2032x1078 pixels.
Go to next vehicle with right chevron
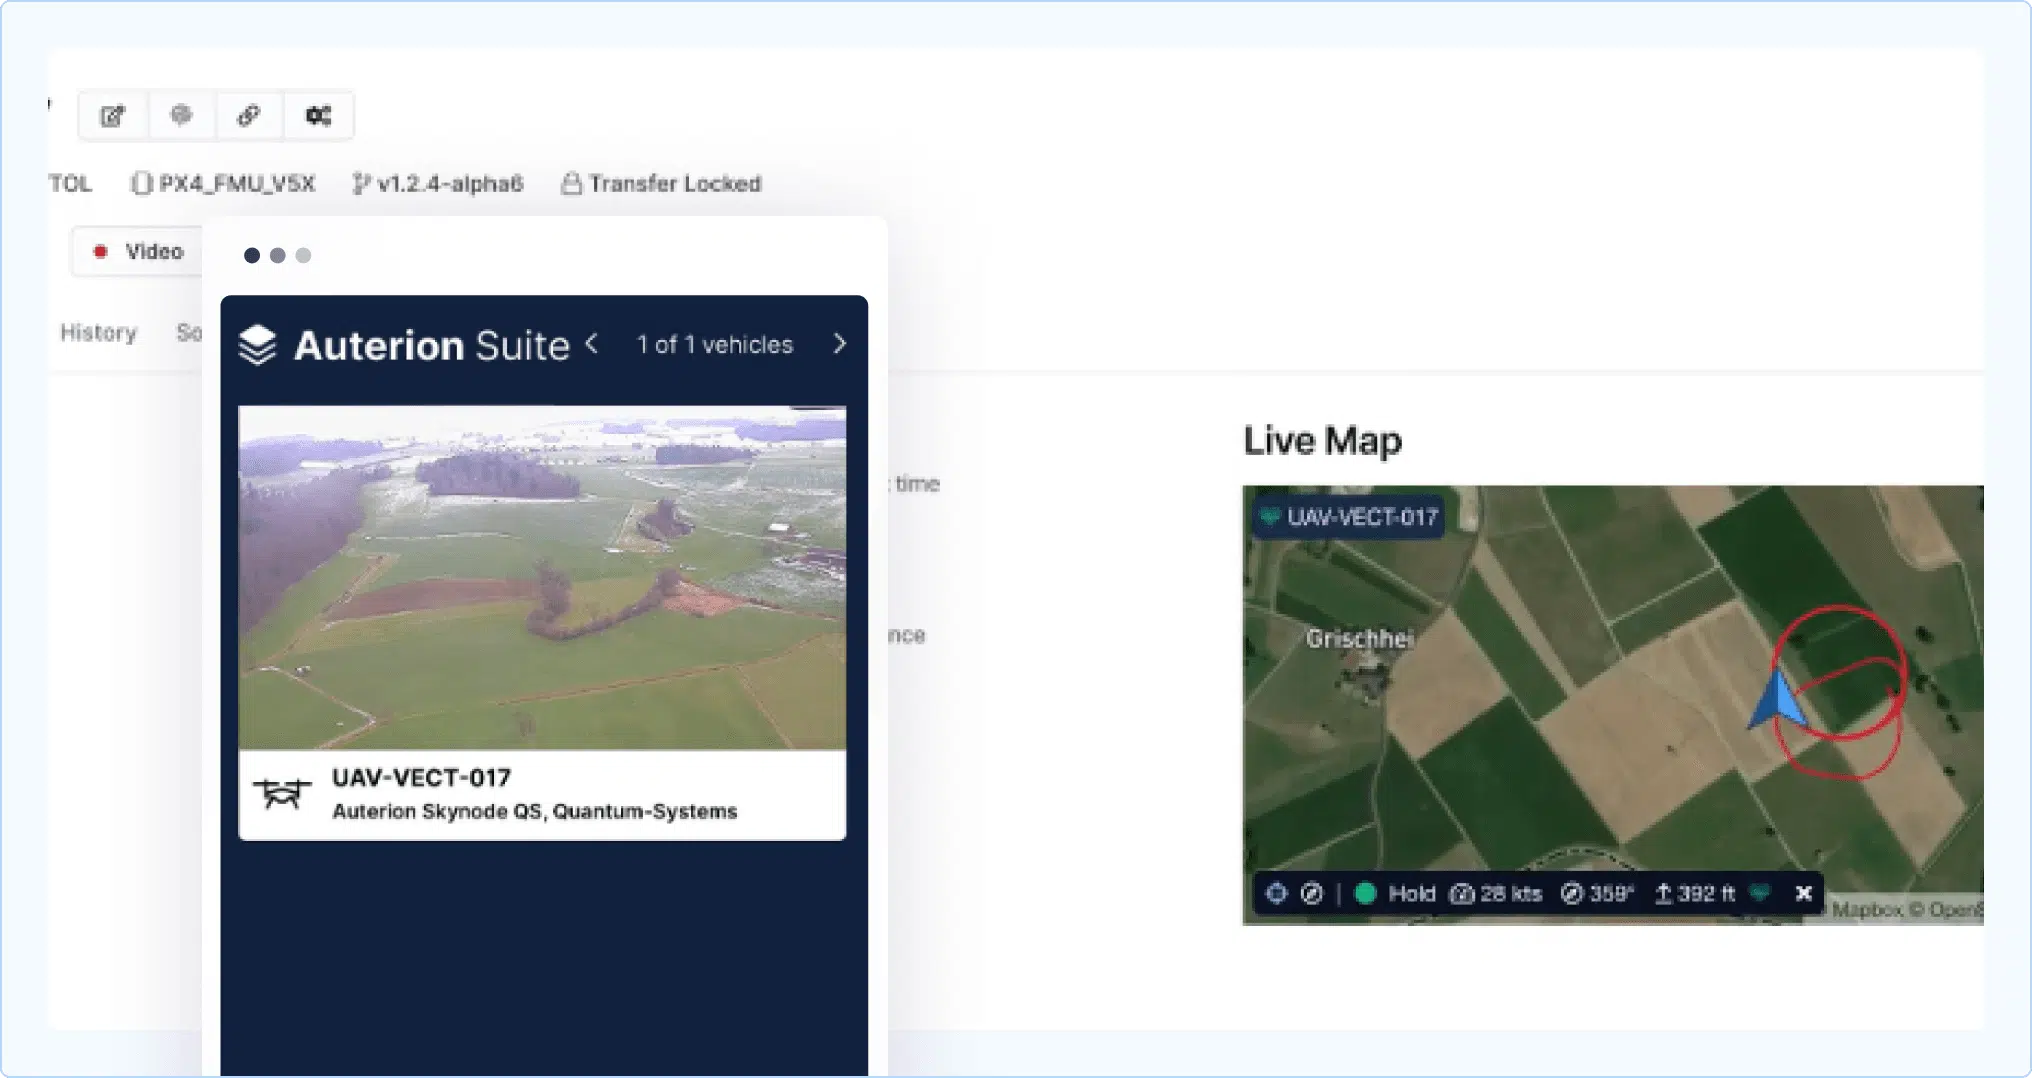(x=840, y=344)
